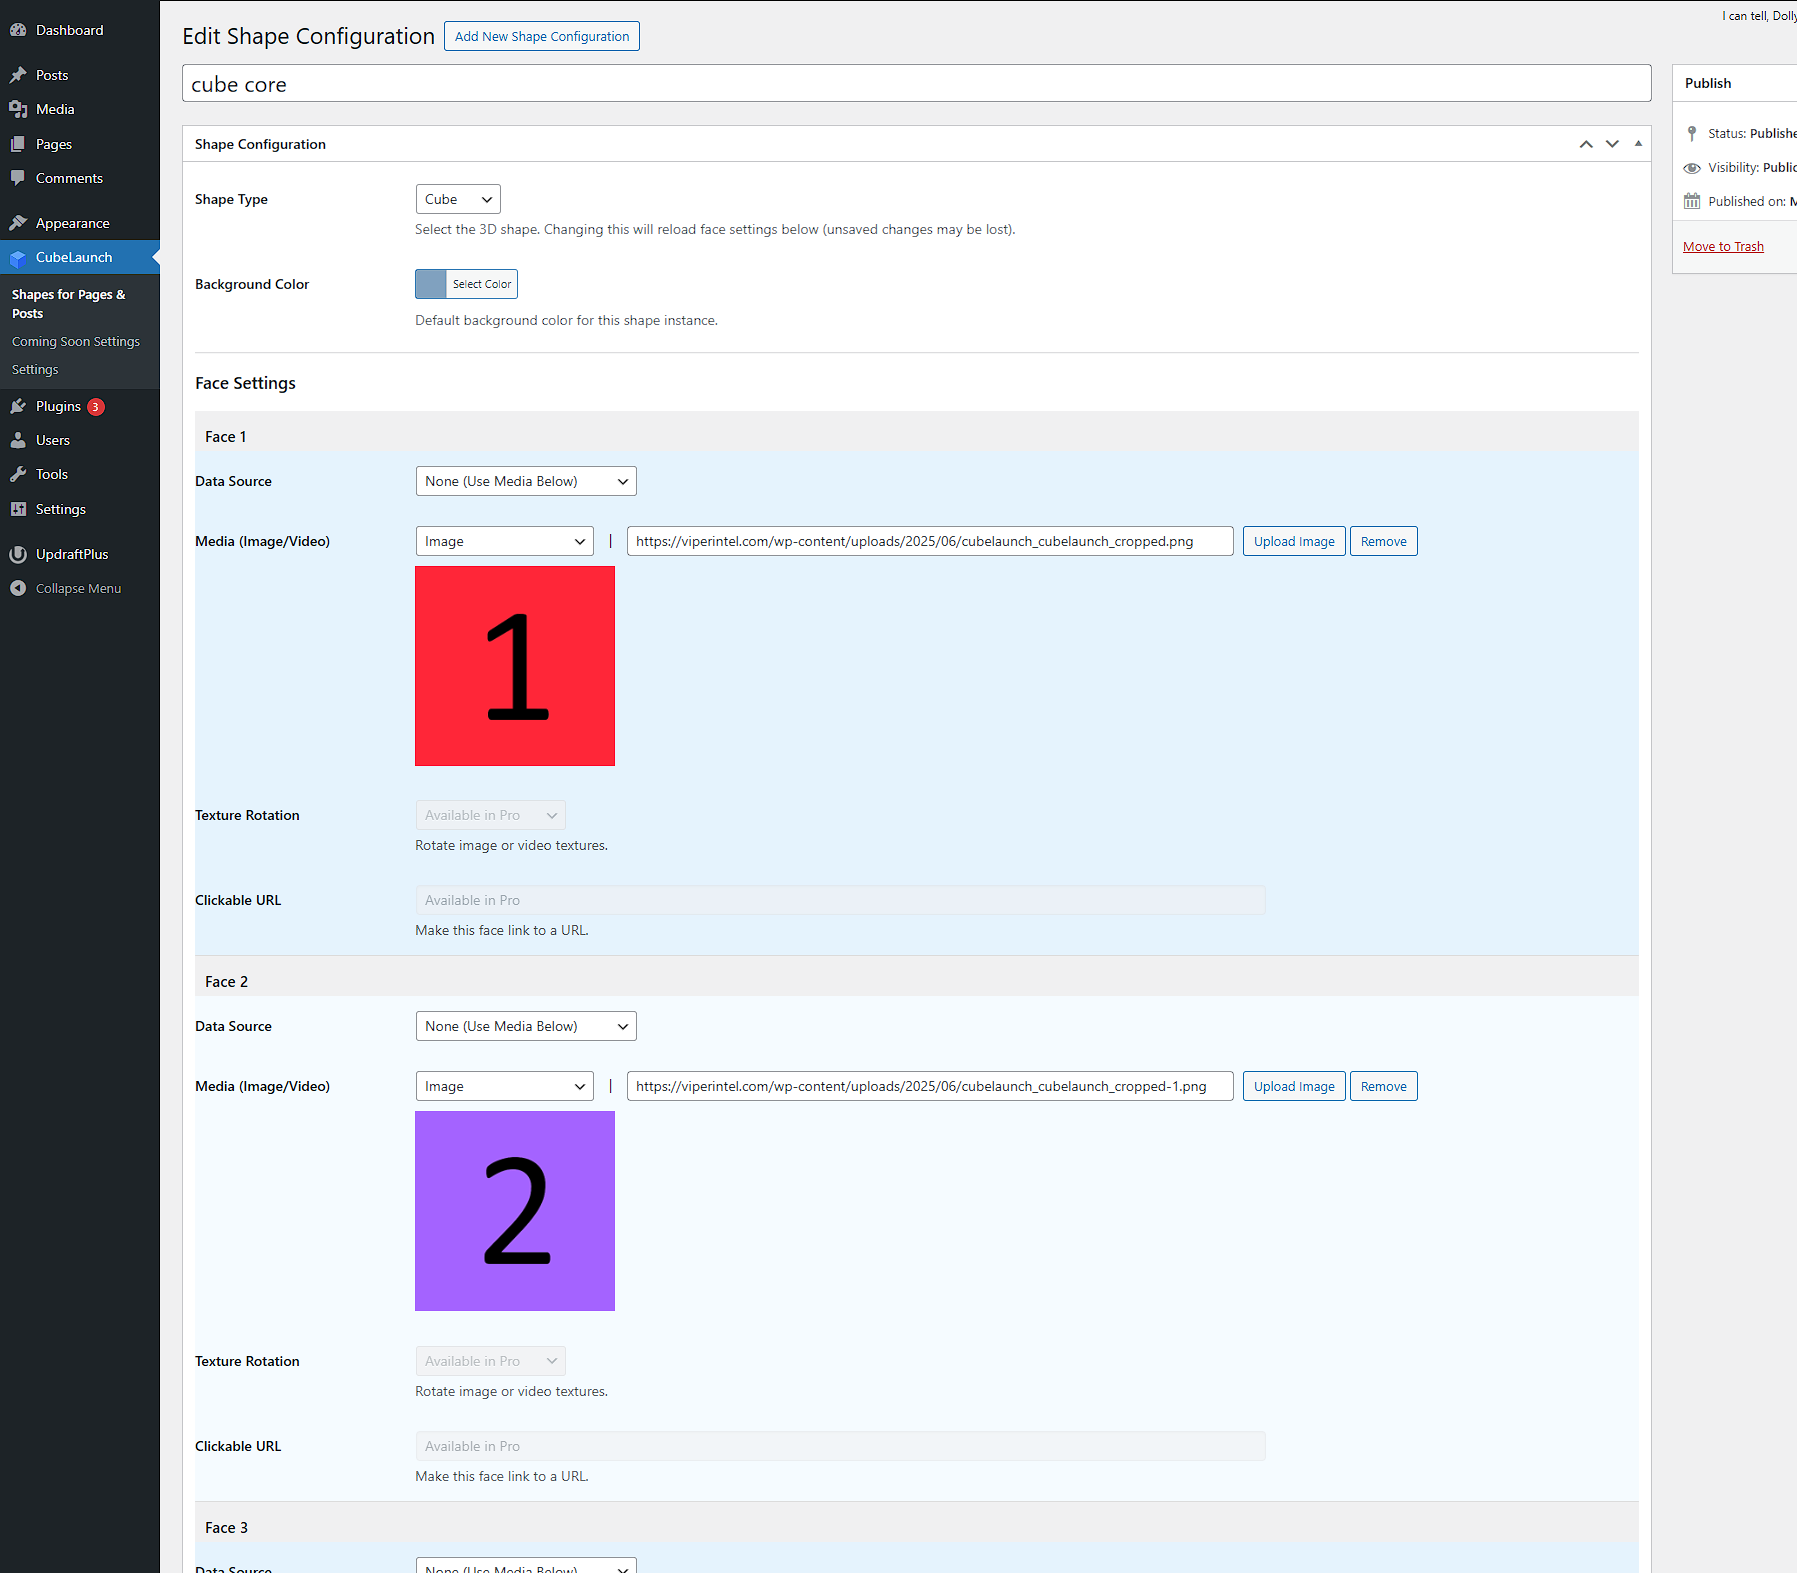Image resolution: width=1797 pixels, height=1573 pixels.
Task: Open Face 2 Data Source dropdown
Action: click(526, 1026)
